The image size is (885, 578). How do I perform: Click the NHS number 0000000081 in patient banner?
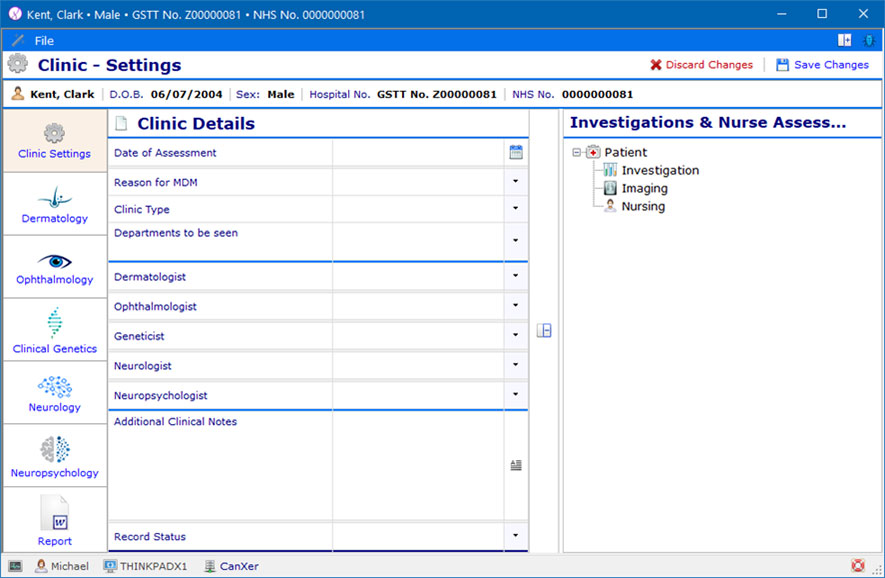pos(597,94)
